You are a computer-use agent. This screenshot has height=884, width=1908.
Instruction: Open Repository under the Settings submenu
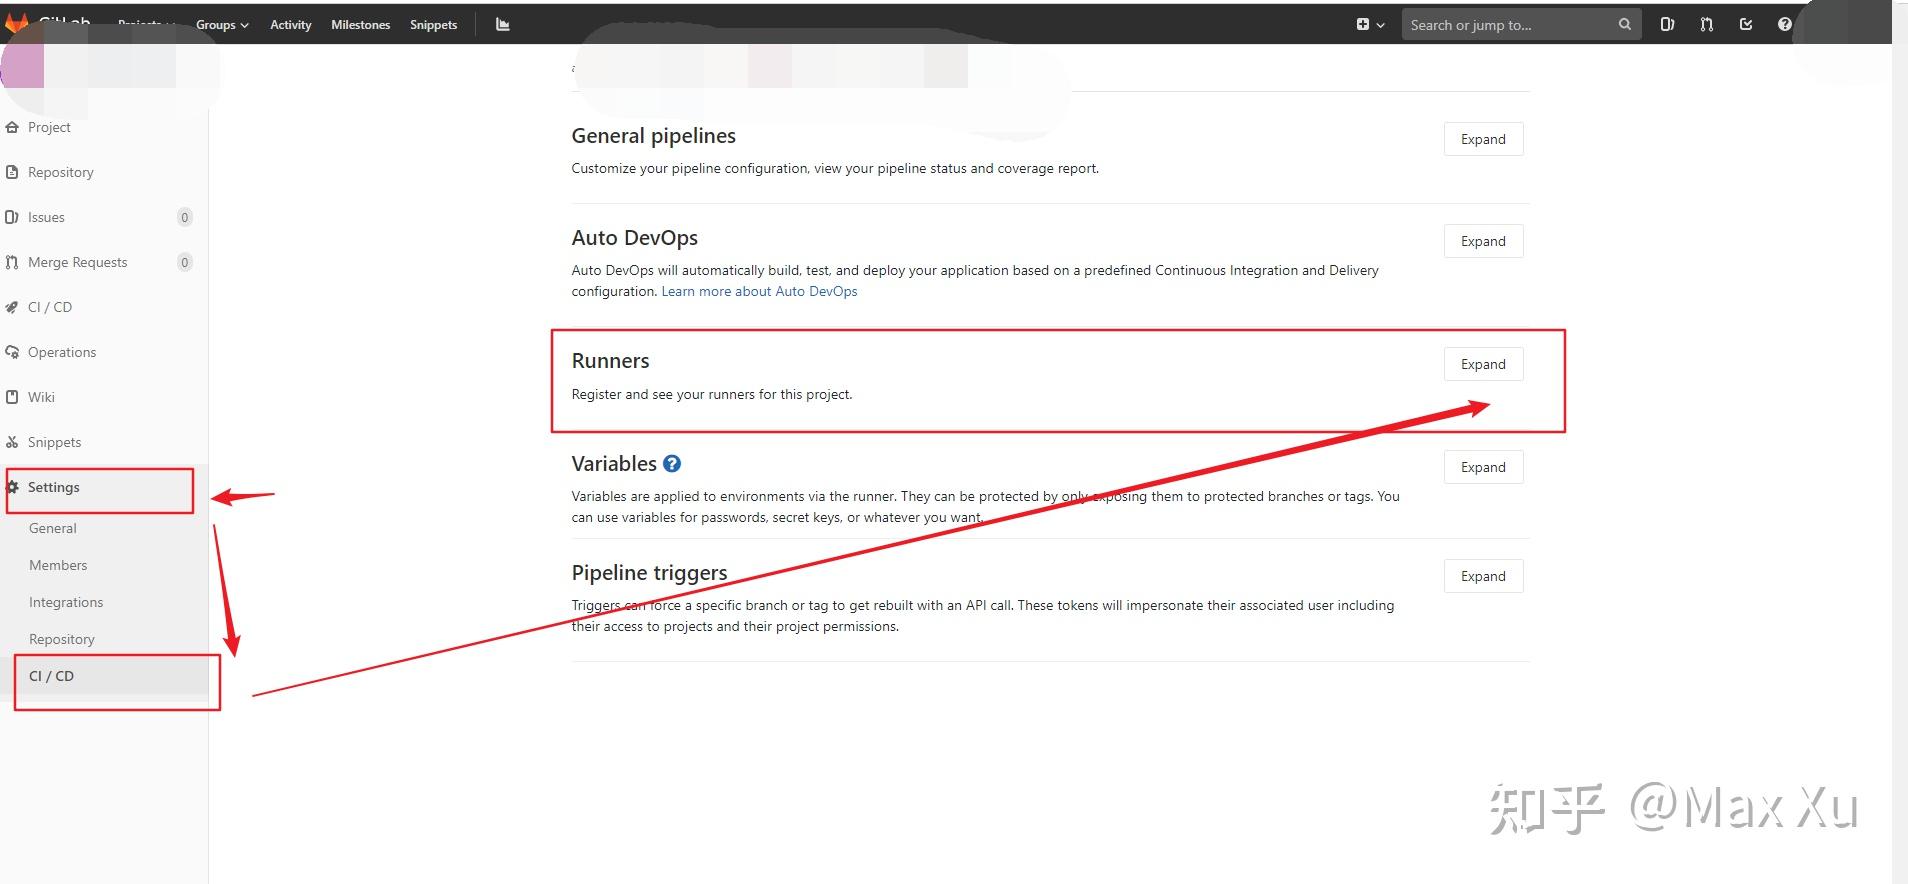(62, 639)
